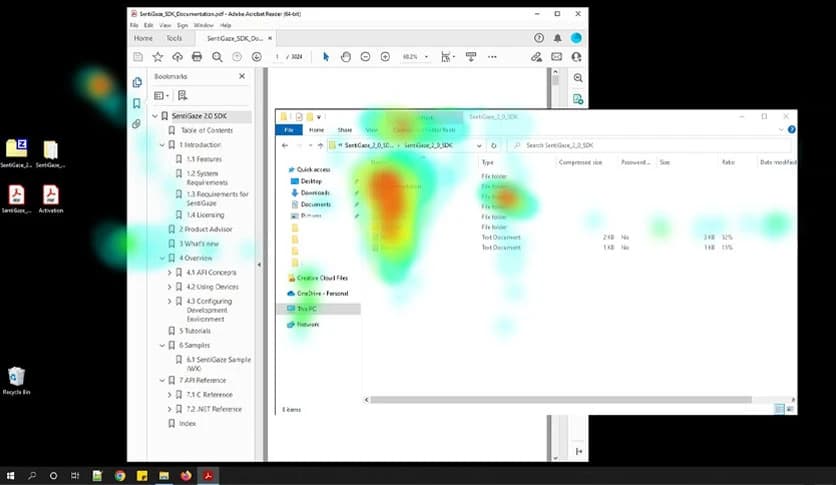Click the Bookmarks ribbon icon in left rail
This screenshot has width=836, height=485.
click(x=137, y=103)
